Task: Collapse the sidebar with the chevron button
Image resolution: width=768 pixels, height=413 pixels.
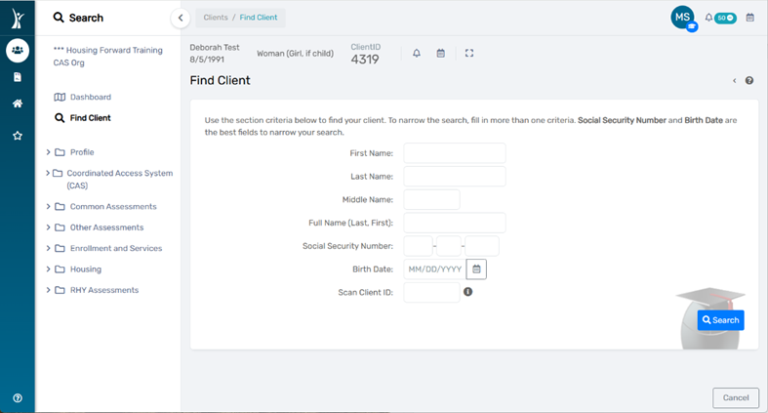Action: click(180, 17)
